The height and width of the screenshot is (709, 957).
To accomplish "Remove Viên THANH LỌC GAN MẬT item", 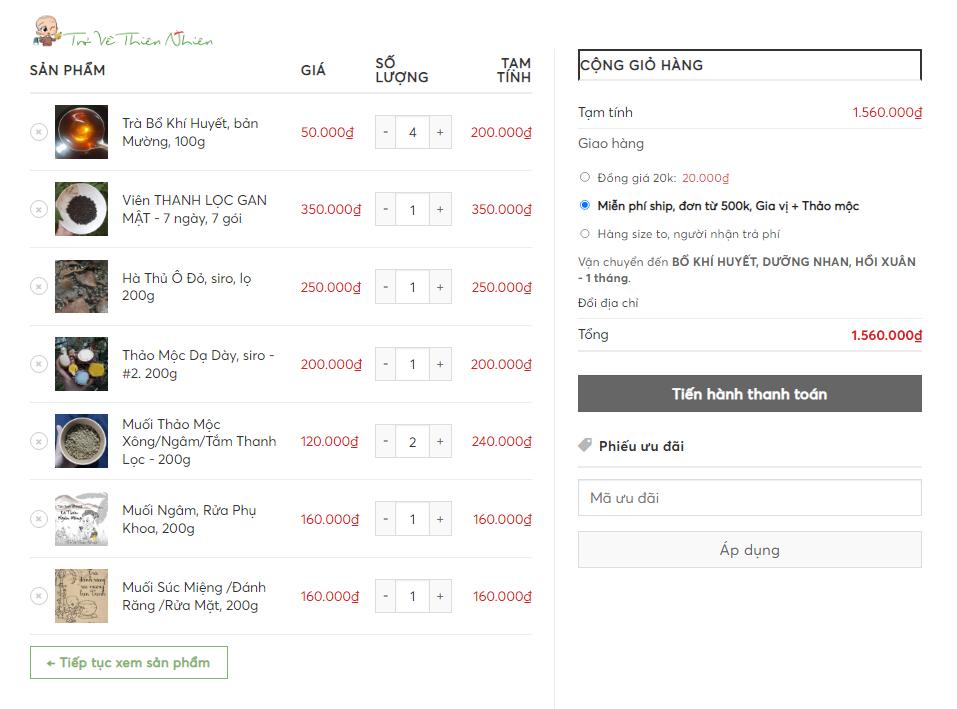I will [38, 209].
